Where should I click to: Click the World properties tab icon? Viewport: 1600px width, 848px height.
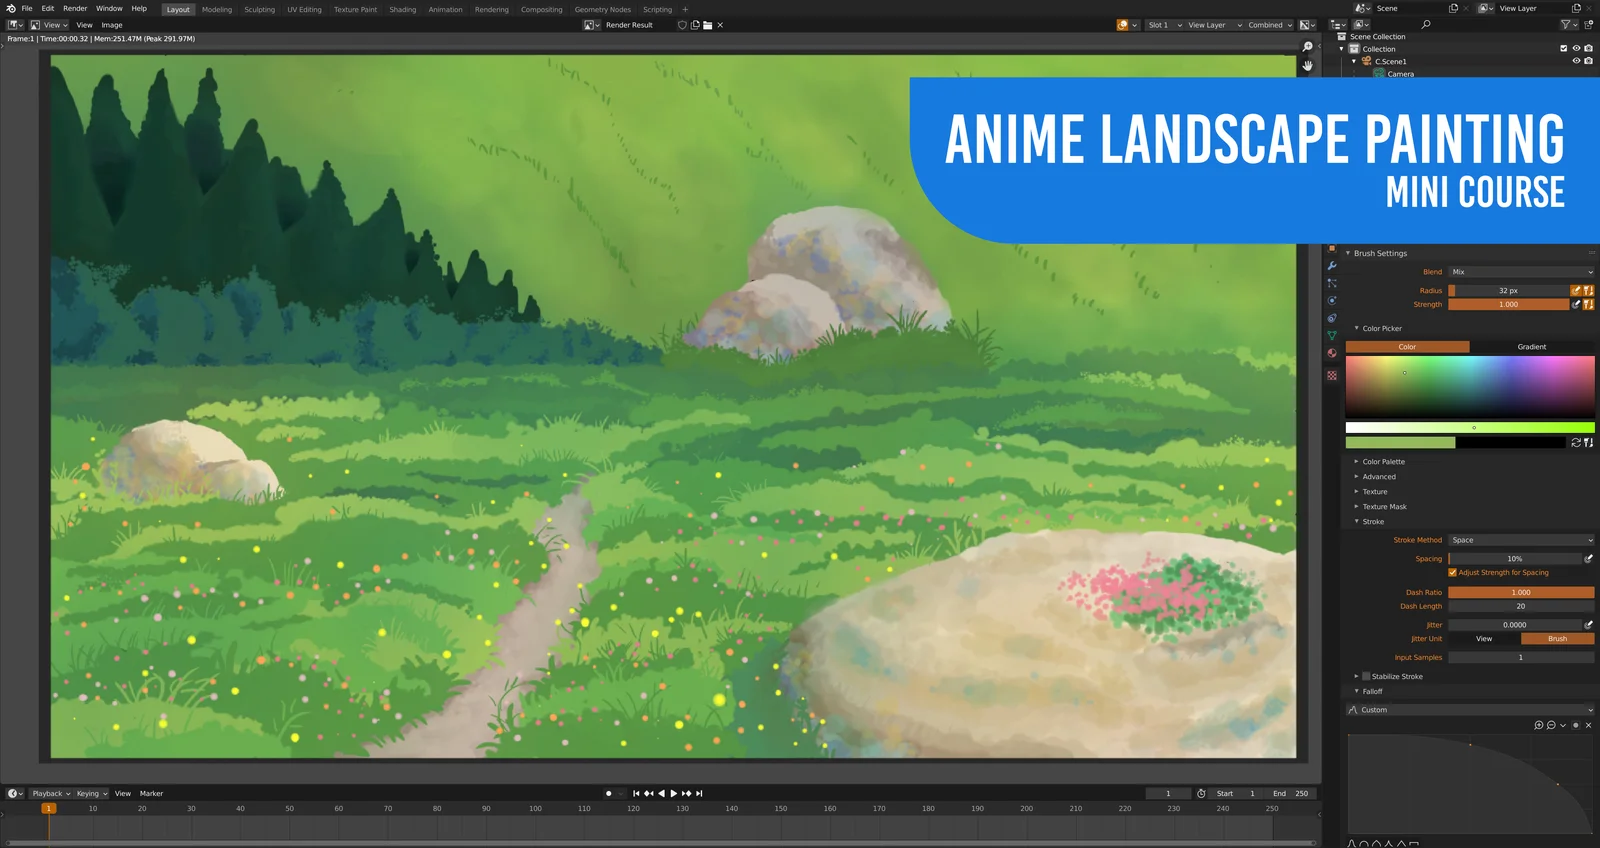(1332, 353)
